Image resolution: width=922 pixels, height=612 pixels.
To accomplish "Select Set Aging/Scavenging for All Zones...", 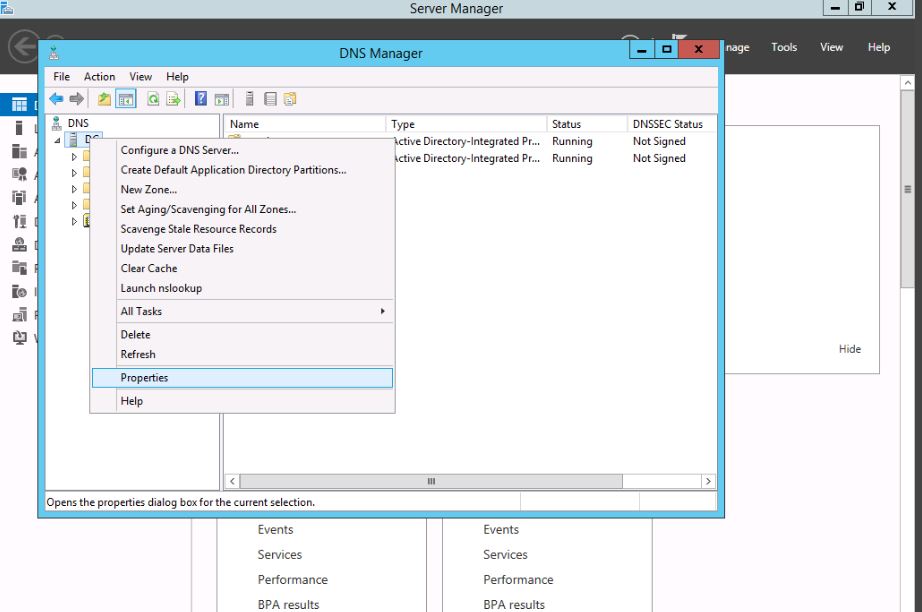I will [x=242, y=209].
